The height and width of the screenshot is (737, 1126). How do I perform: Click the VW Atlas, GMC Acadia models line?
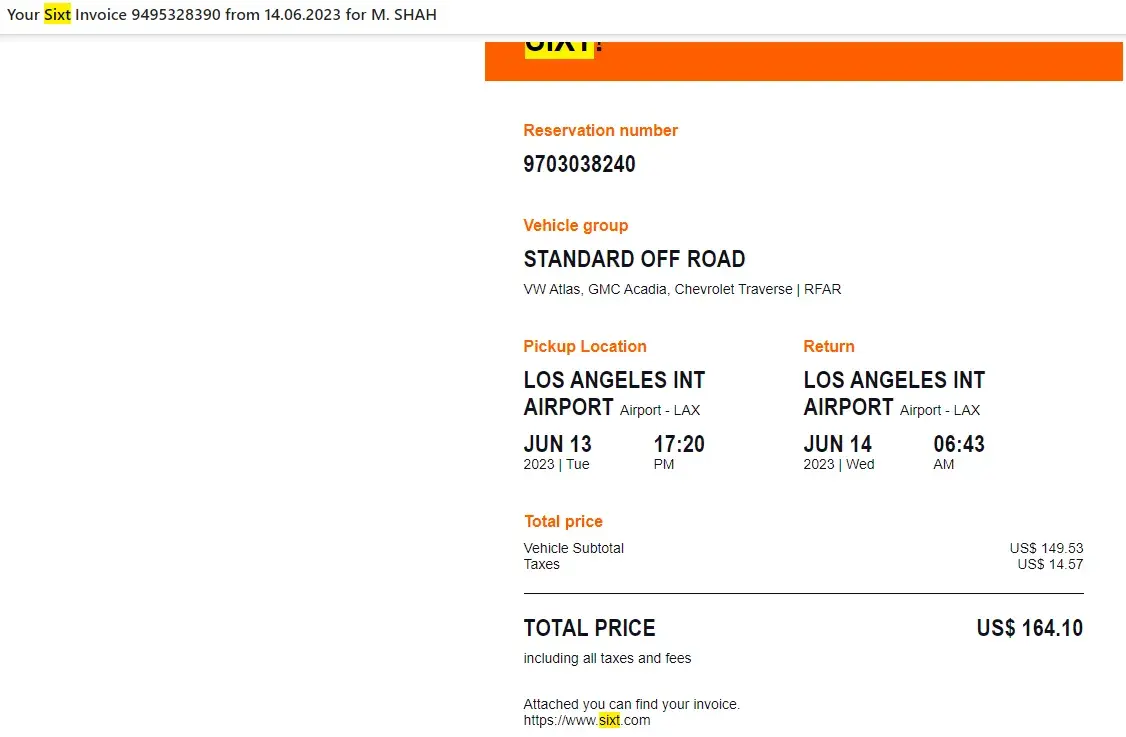click(682, 289)
